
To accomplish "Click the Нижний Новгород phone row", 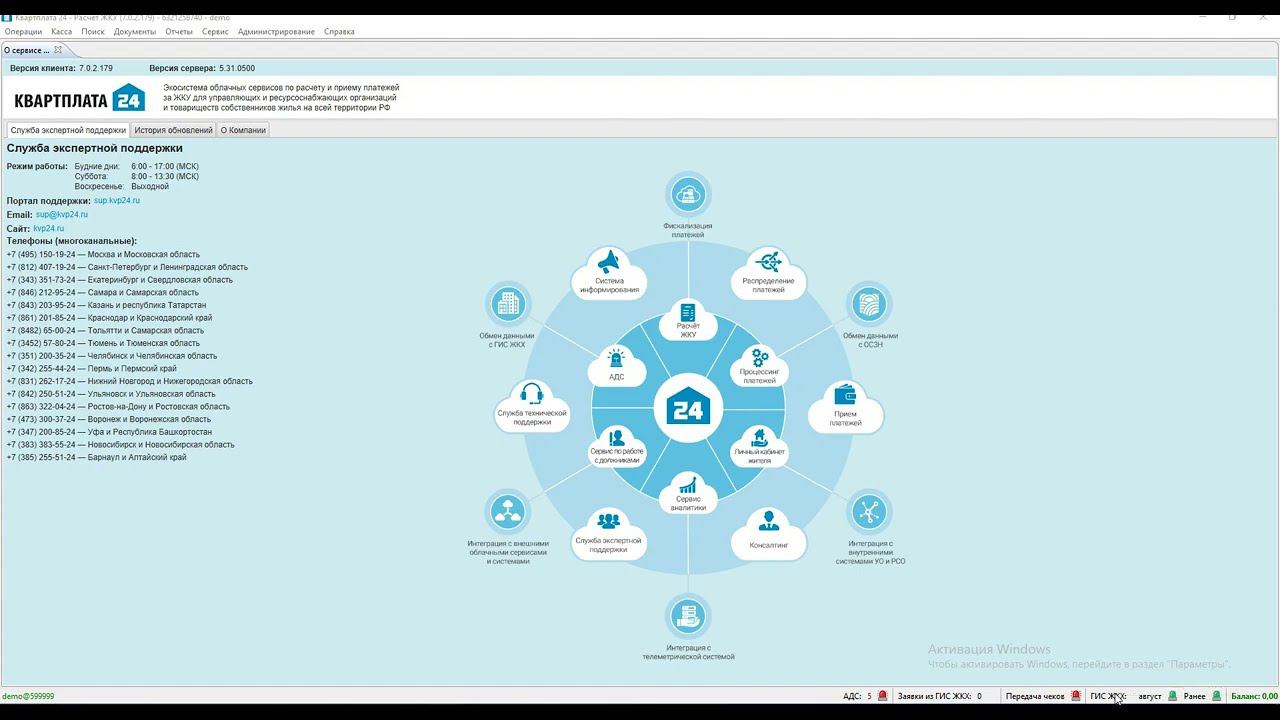I will tap(130, 381).
